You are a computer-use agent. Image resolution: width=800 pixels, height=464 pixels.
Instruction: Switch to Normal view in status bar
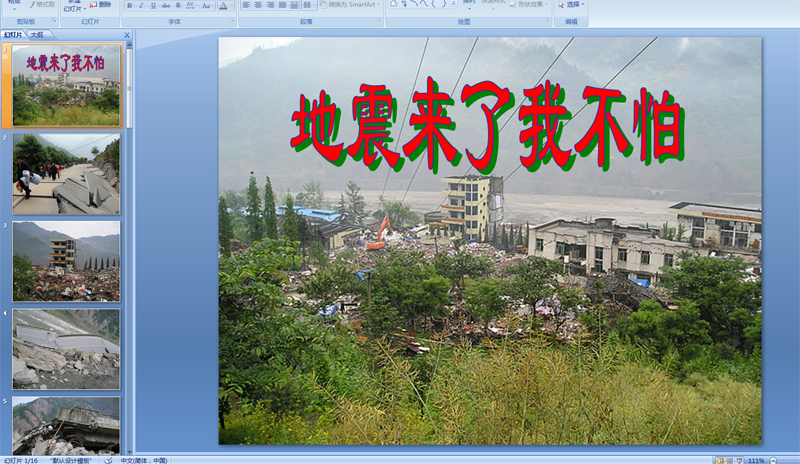[x=720, y=460]
